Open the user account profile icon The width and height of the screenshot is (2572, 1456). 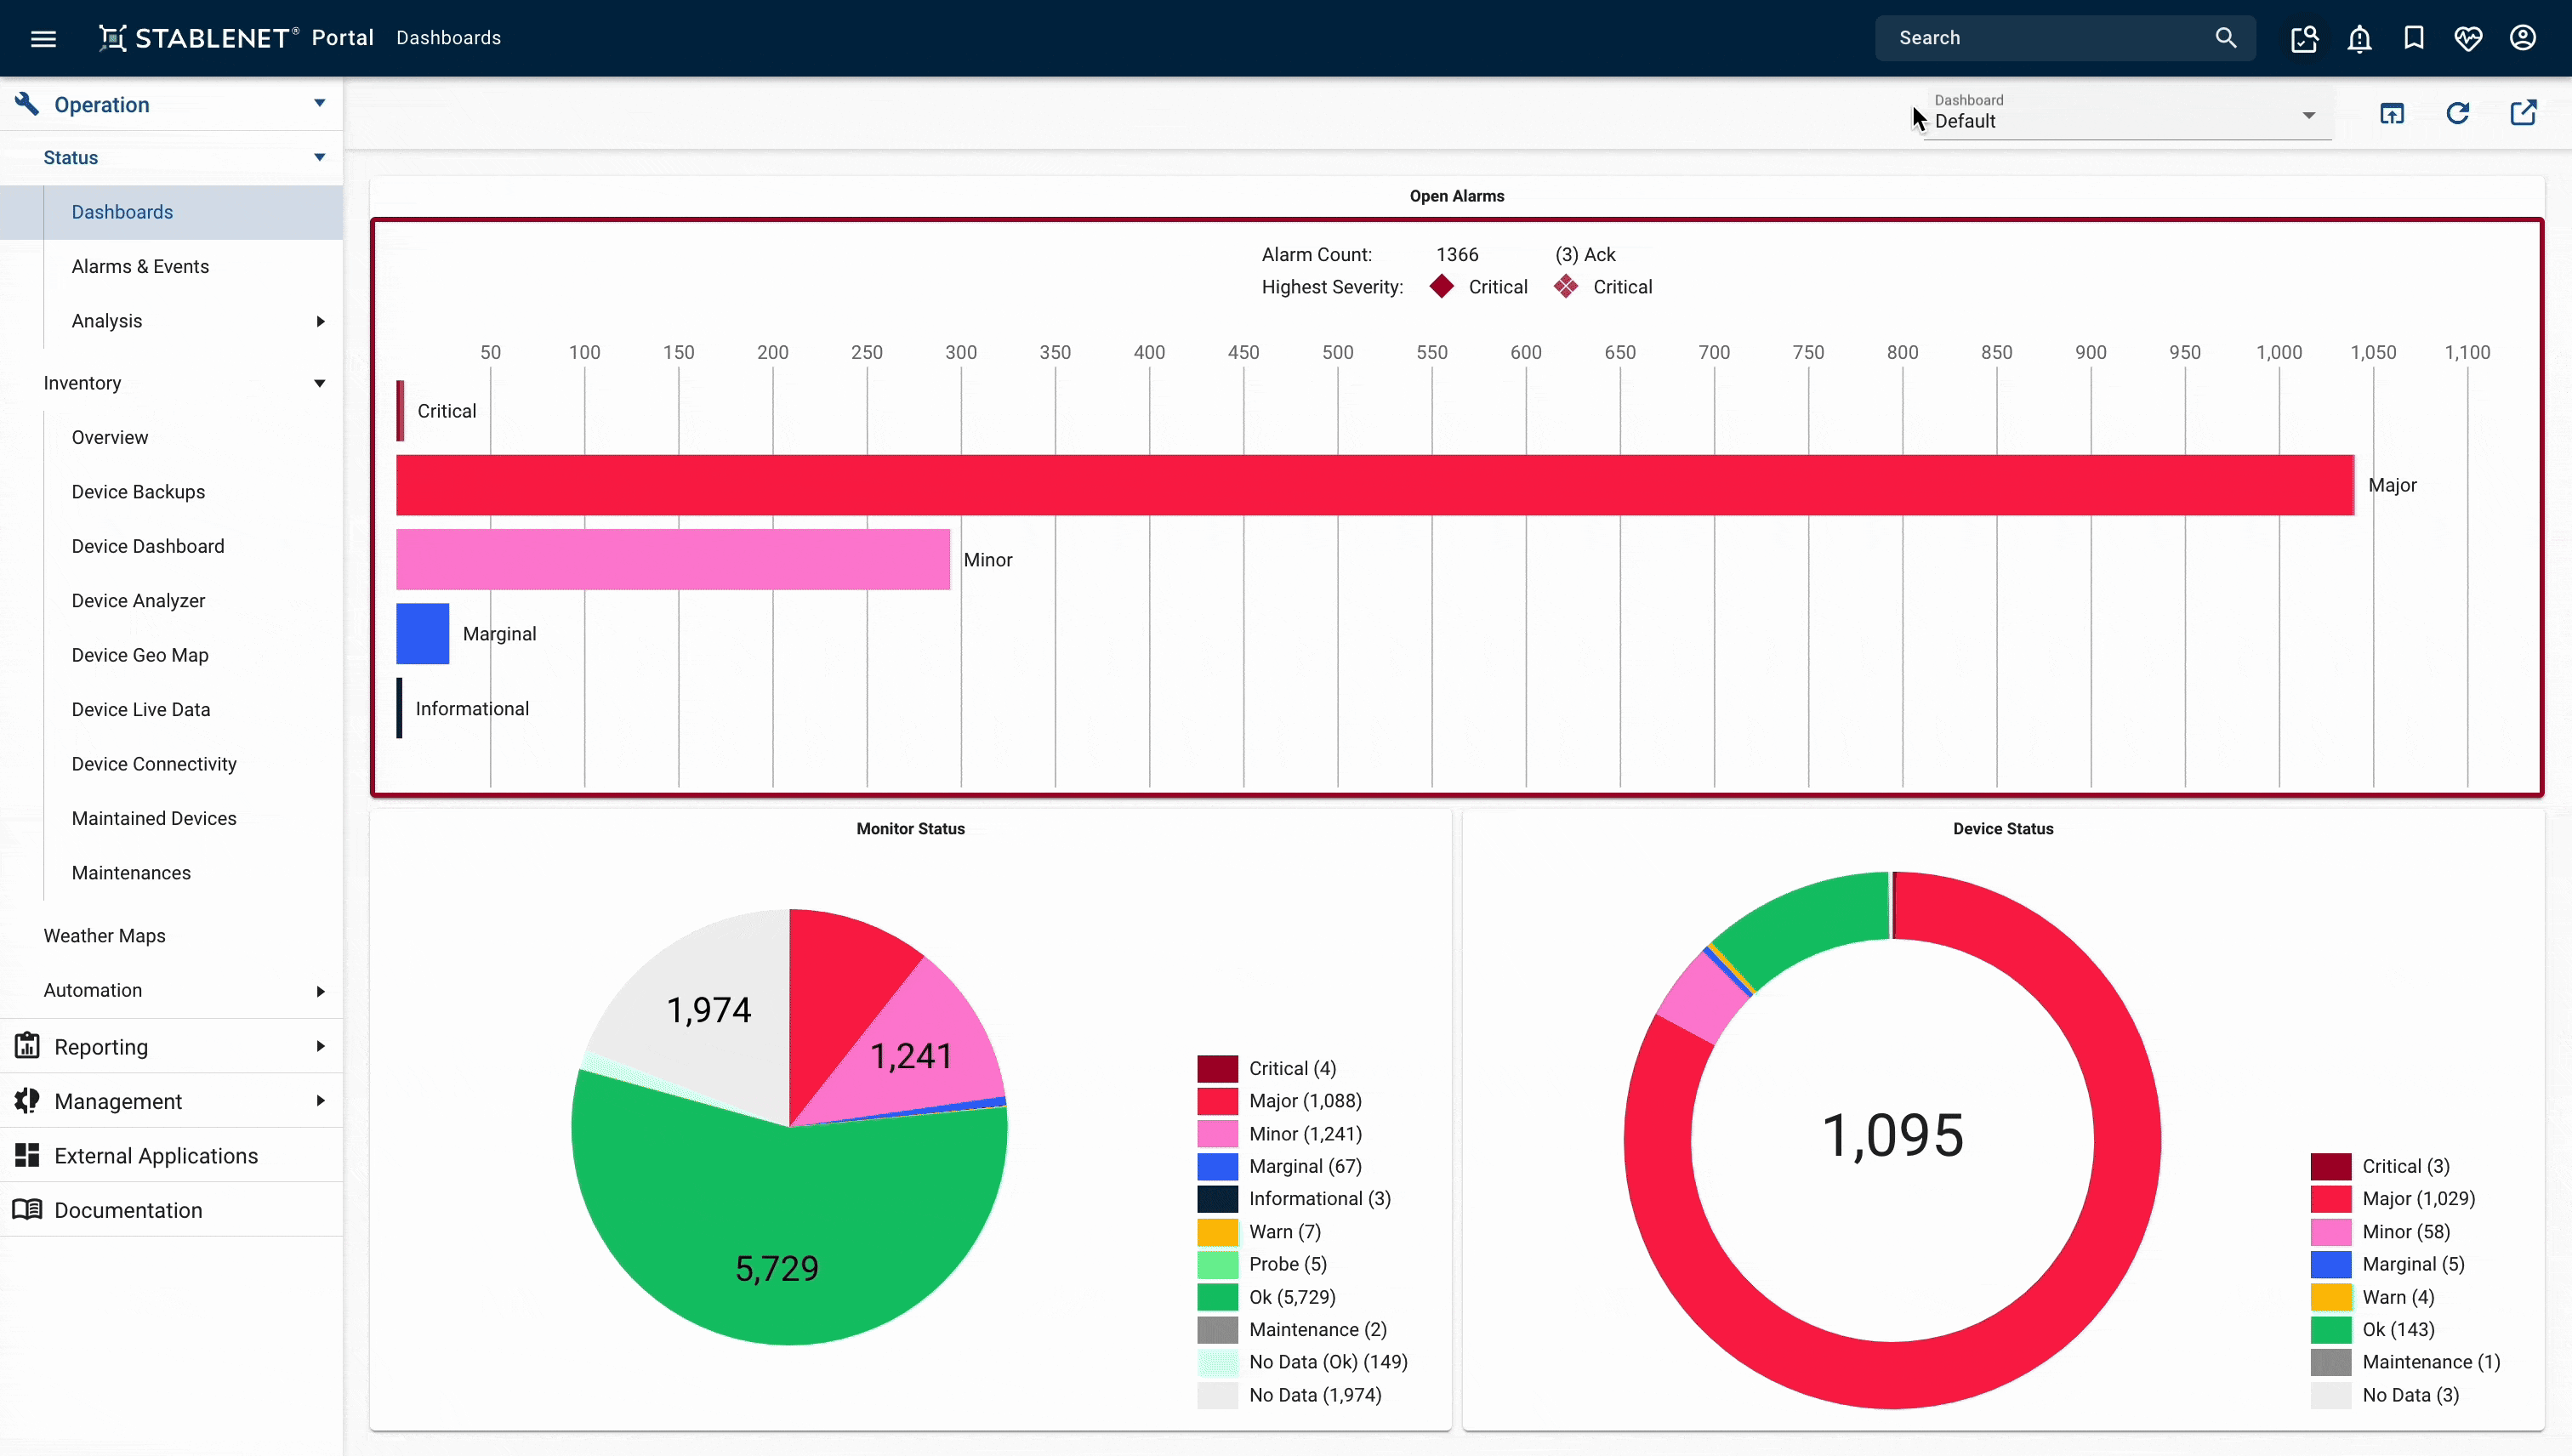2523,38
